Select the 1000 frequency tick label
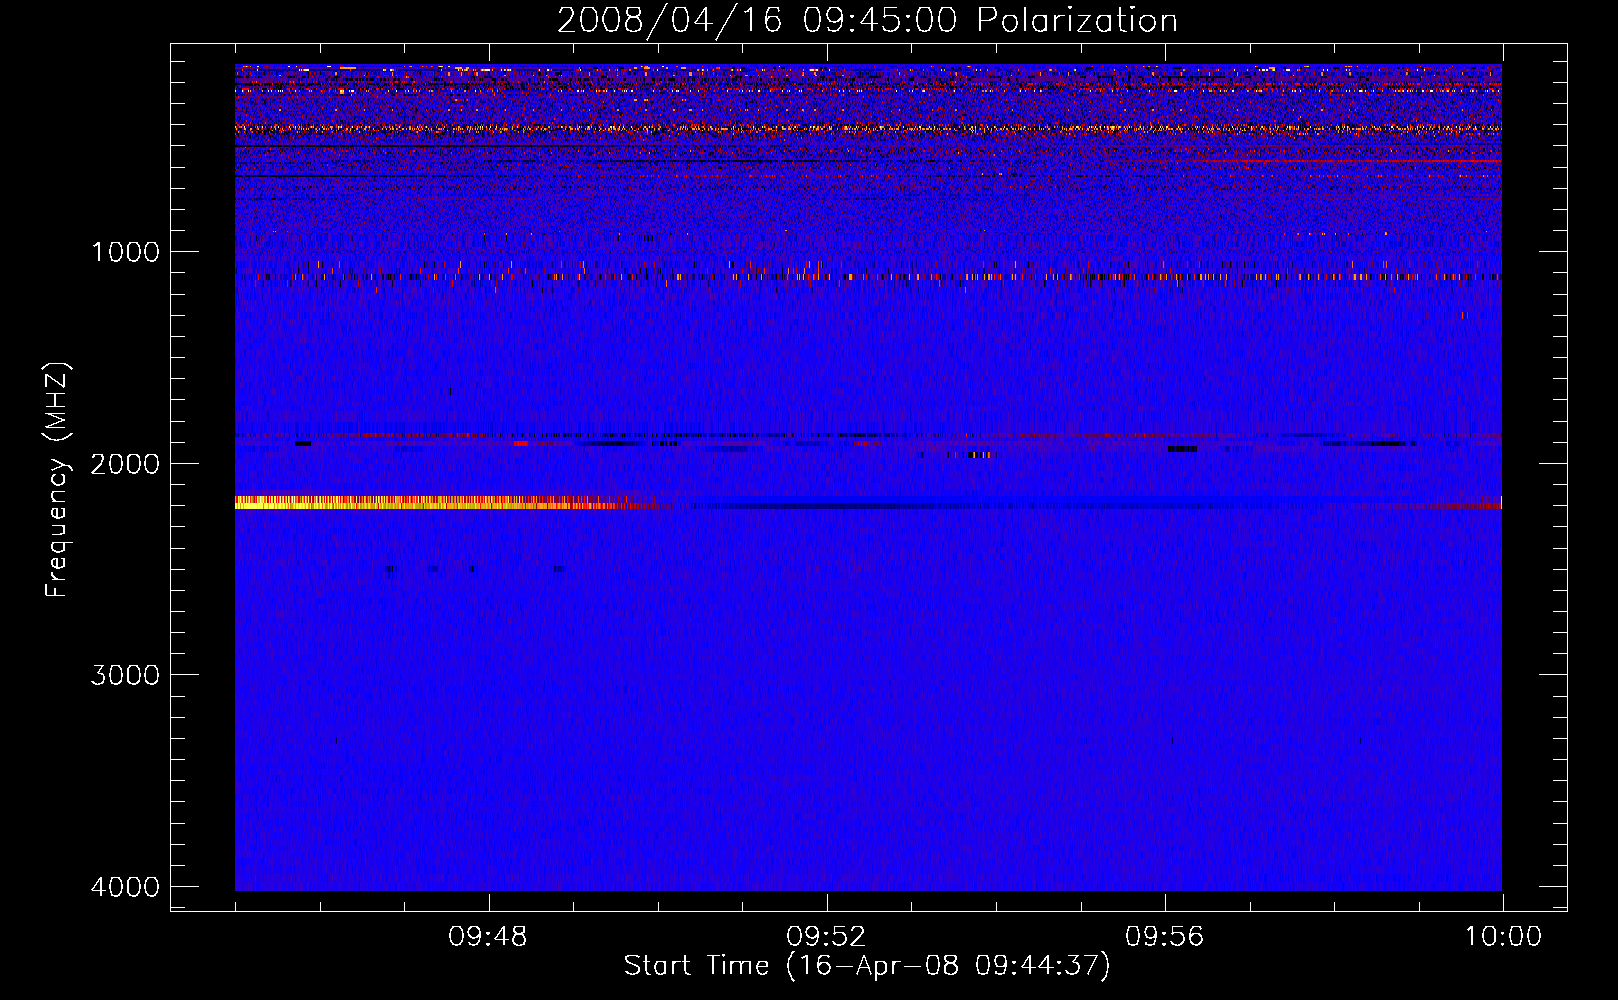The image size is (1618, 1000). click(x=125, y=251)
